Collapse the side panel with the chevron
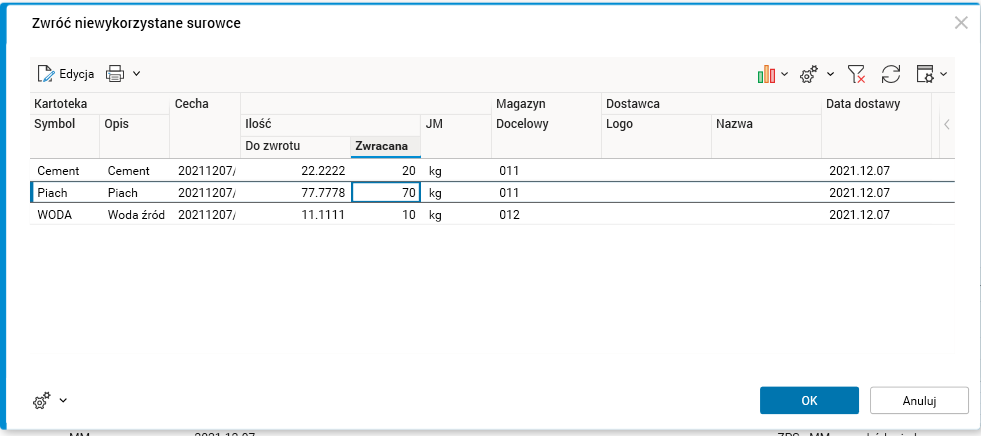 tap(946, 125)
